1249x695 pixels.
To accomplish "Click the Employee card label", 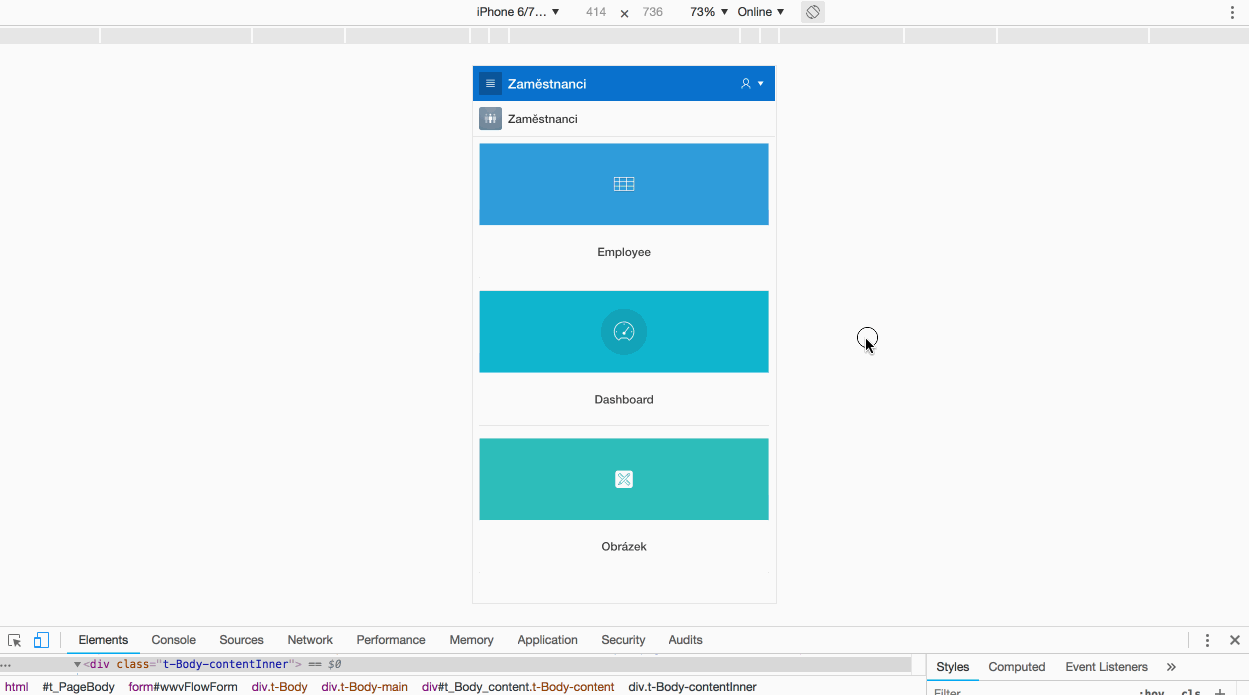I will point(624,252).
